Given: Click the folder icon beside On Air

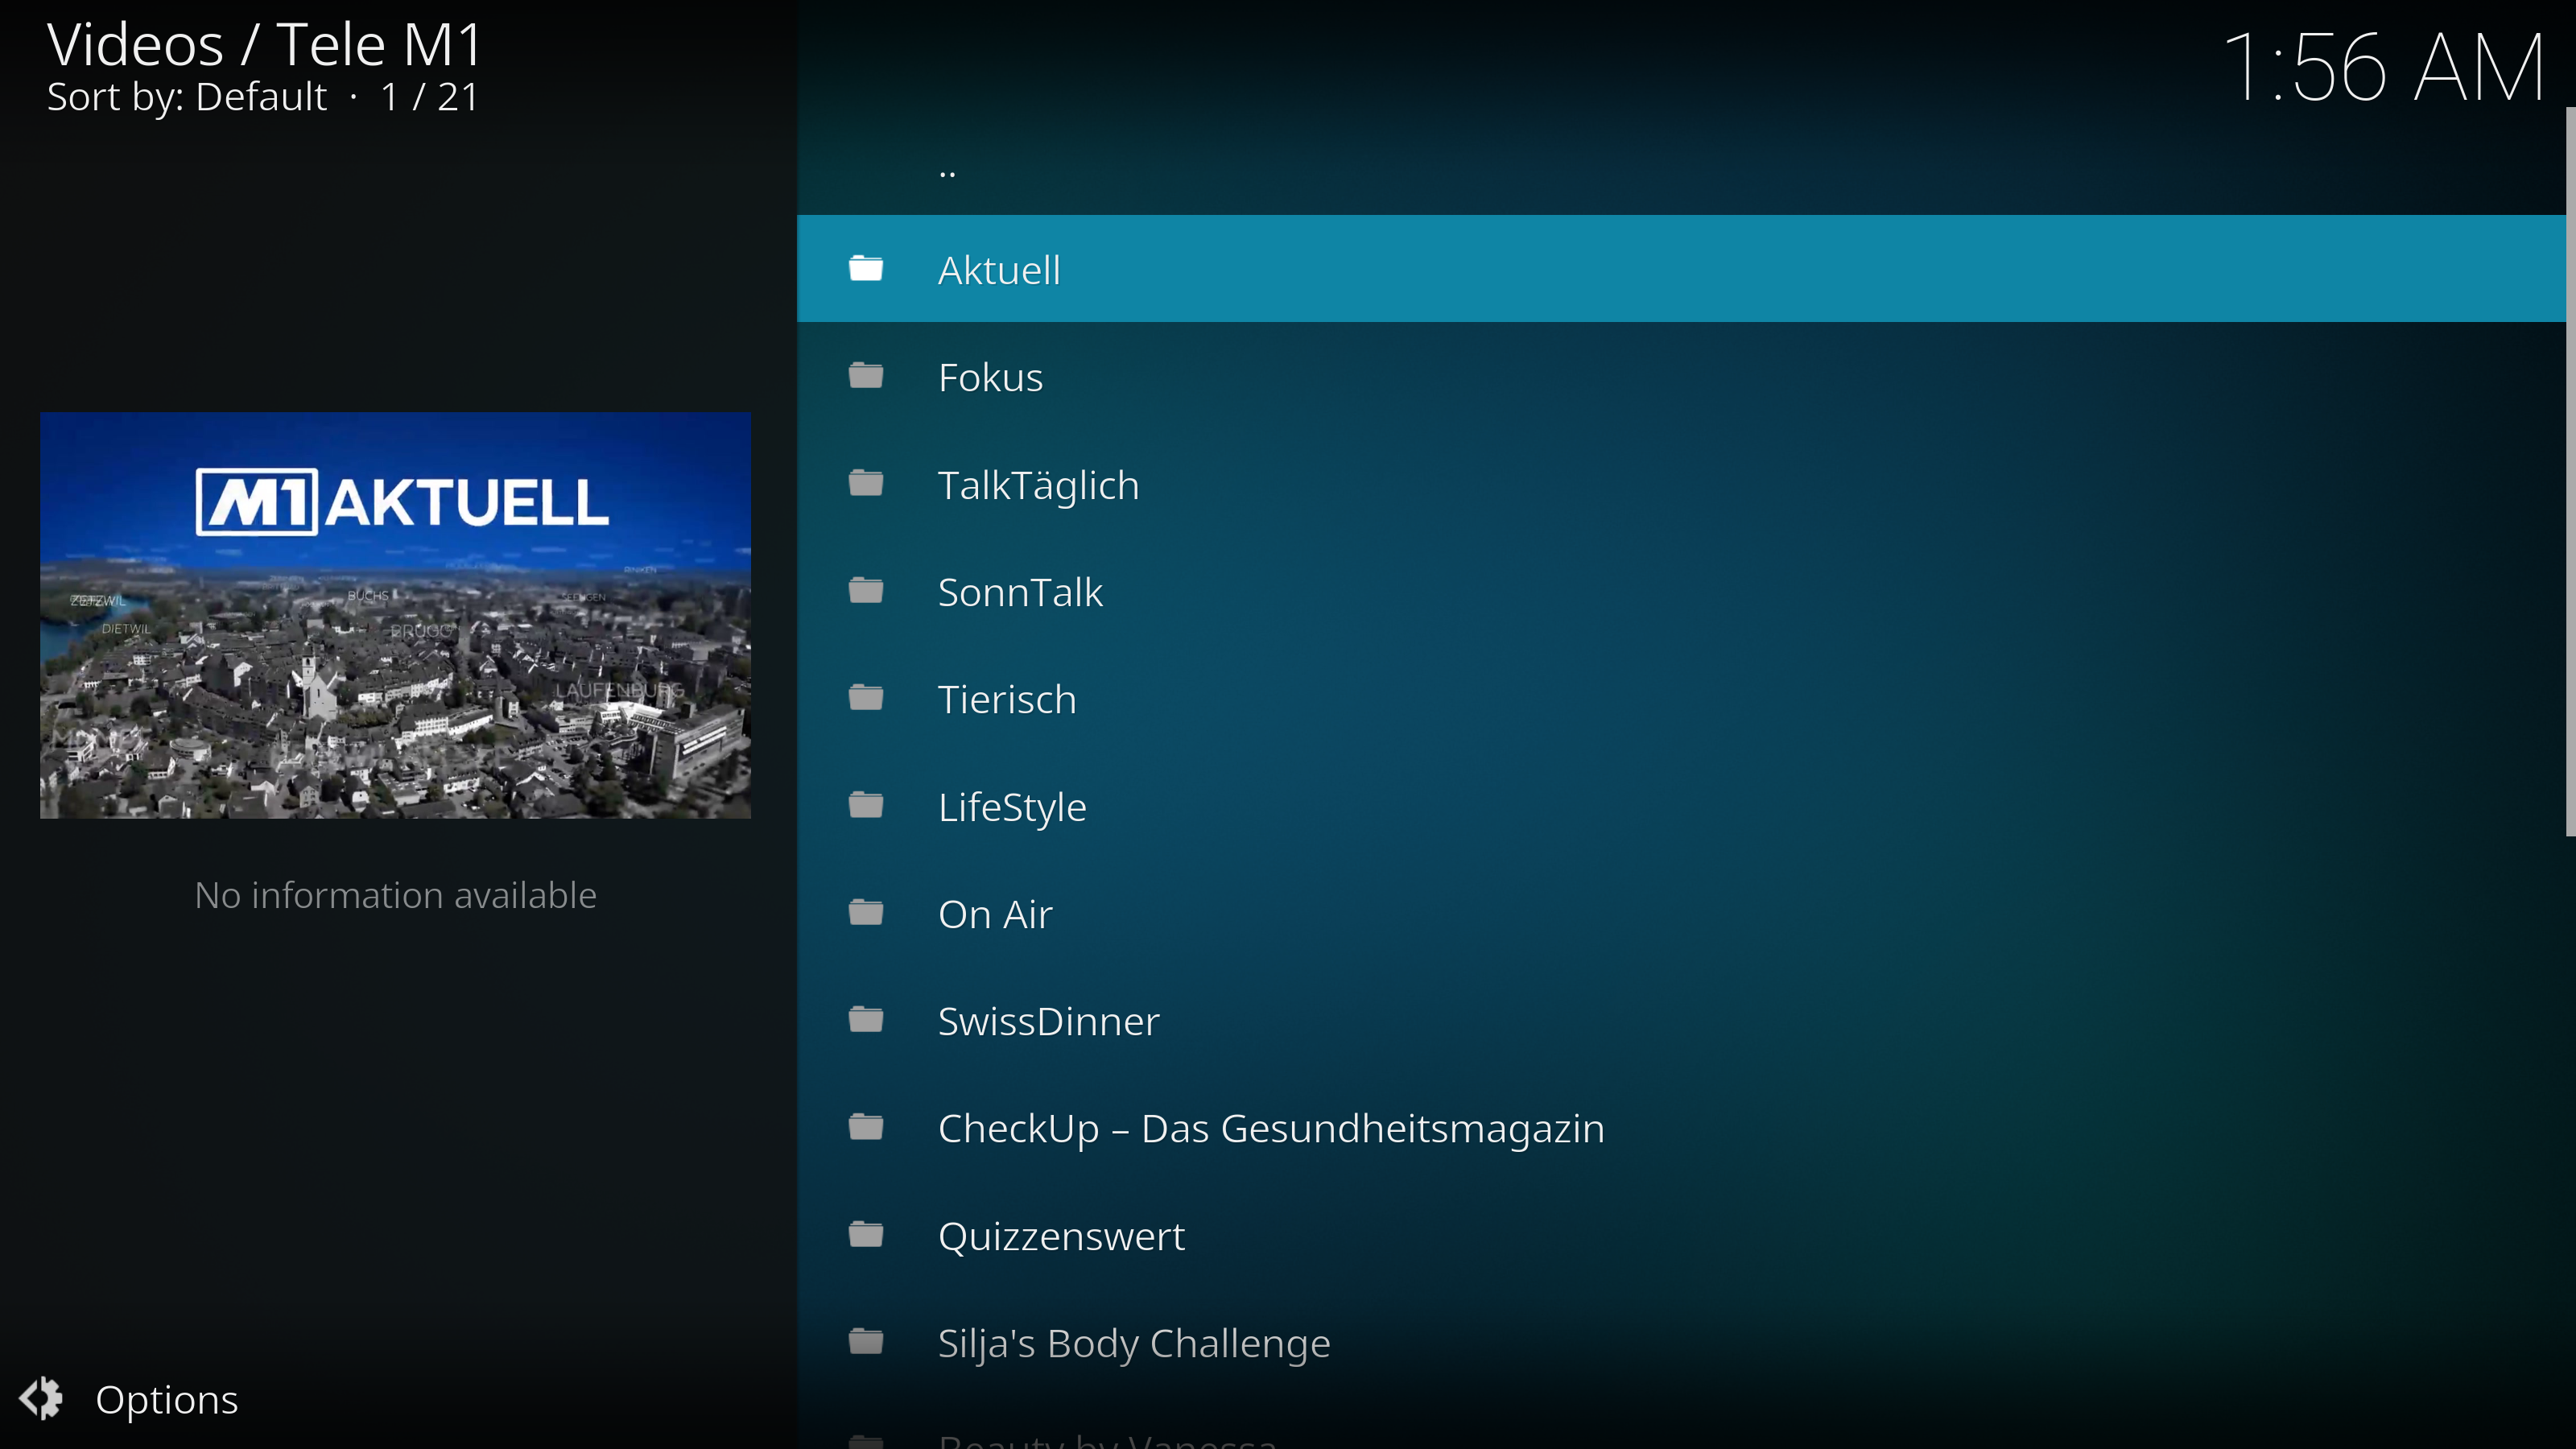Looking at the screenshot, I should pos(866,913).
